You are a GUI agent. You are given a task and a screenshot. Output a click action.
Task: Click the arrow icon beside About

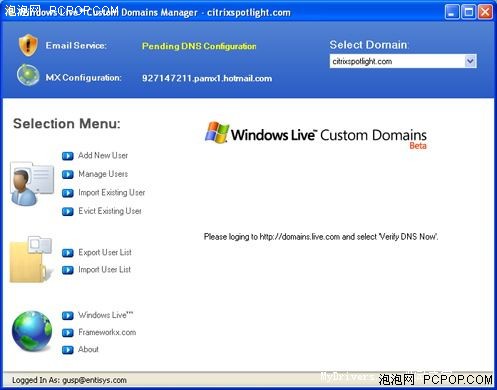68,350
